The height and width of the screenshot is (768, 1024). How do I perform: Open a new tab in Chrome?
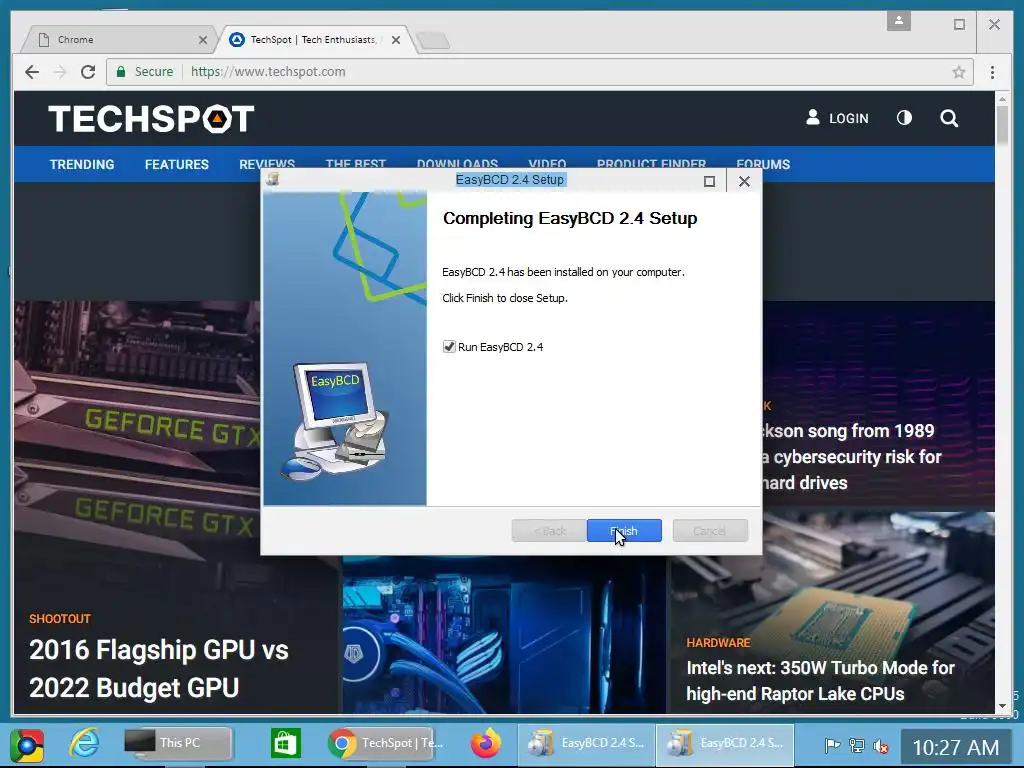[433, 40]
